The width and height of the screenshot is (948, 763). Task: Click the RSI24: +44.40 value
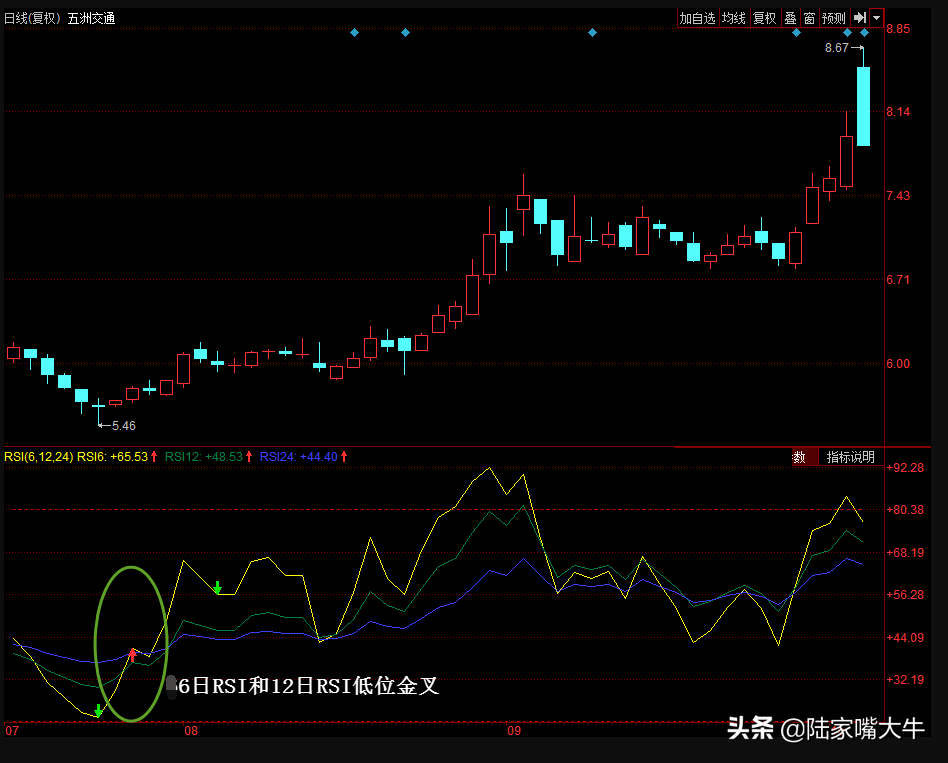click(299, 457)
